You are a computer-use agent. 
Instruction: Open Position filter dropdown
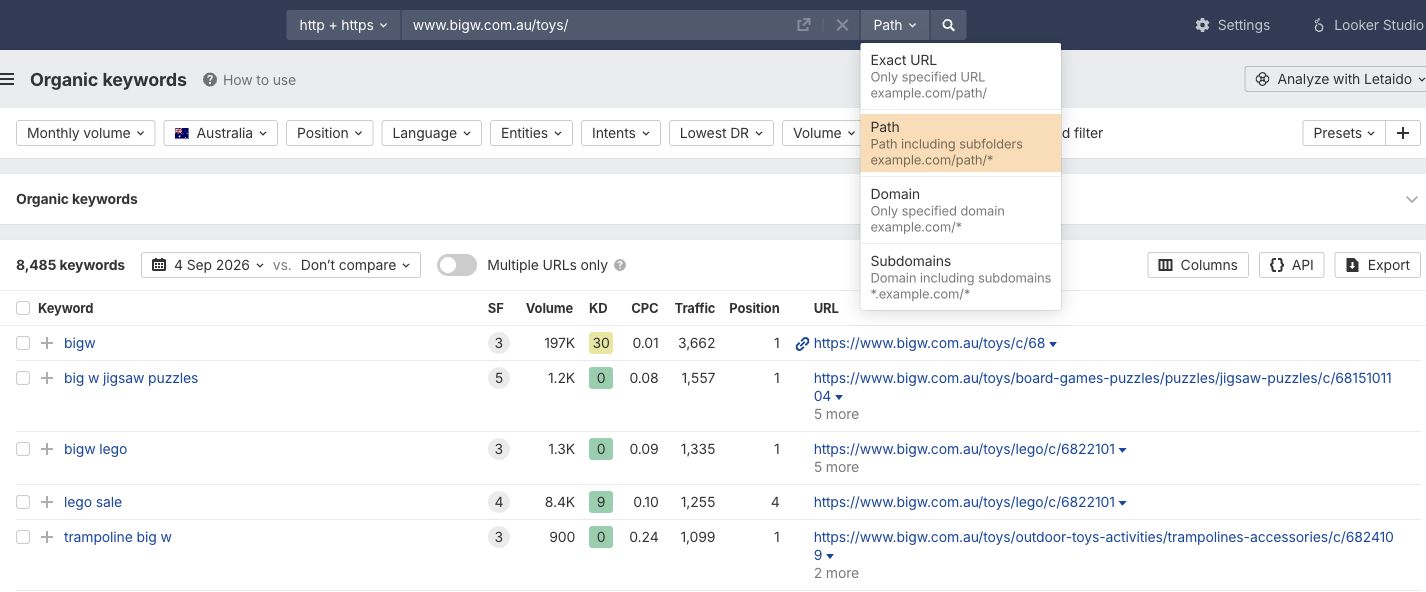(x=329, y=133)
